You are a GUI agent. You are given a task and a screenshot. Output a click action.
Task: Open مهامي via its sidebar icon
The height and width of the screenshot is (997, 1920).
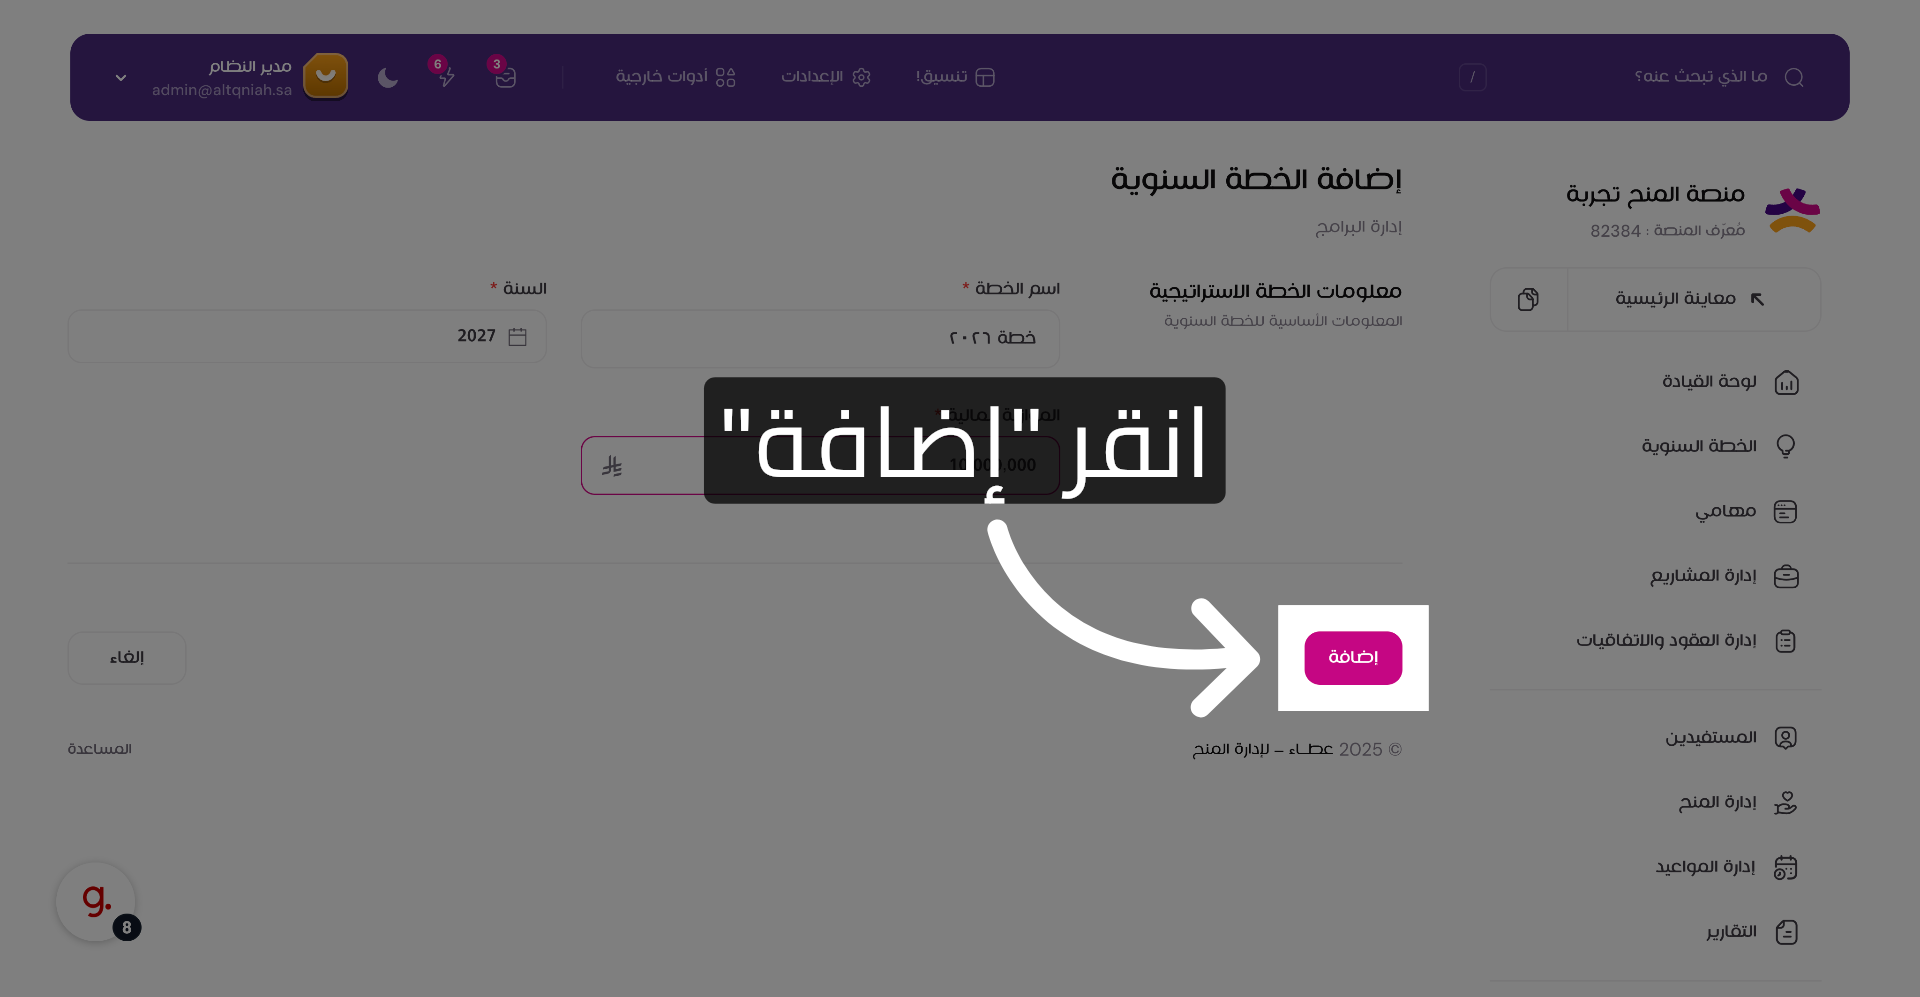click(x=1787, y=511)
